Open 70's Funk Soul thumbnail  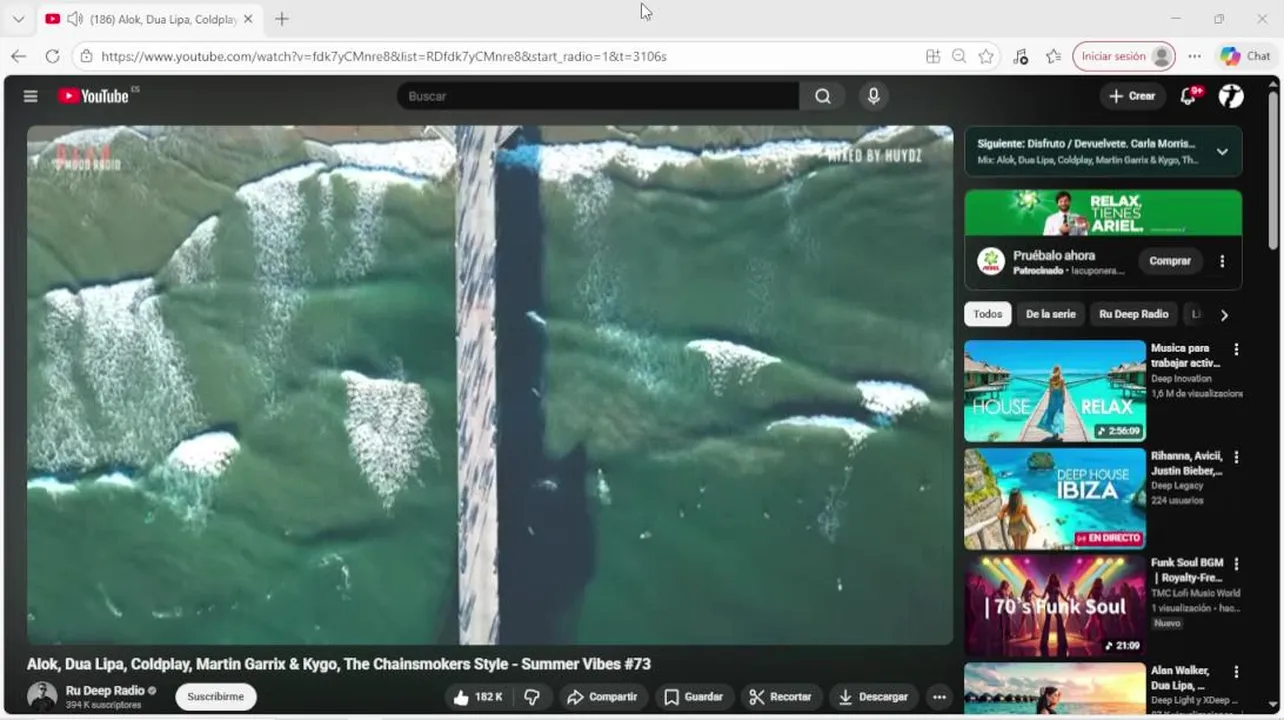1055,606
